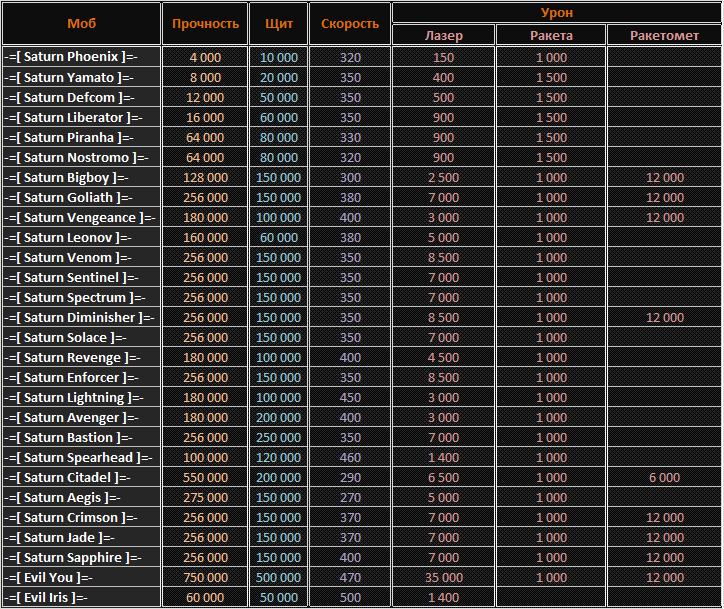Click Saturn Citadel rocket launcher value 6 000

pos(664,477)
